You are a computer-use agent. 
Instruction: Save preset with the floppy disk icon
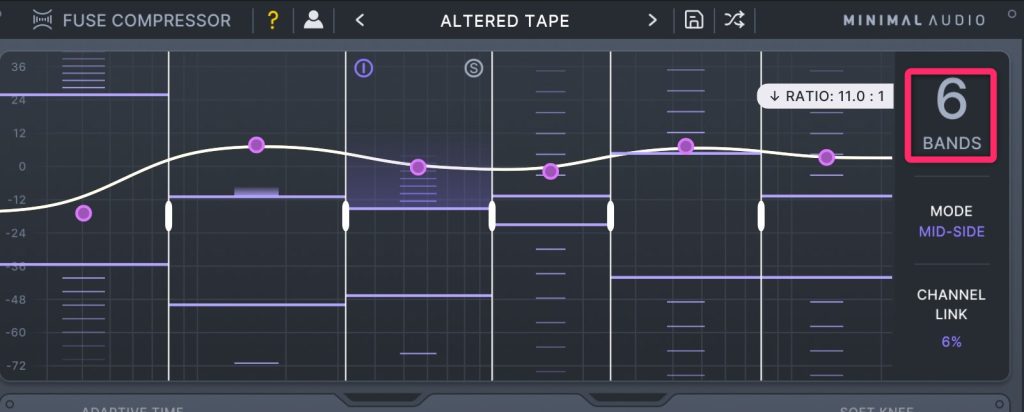coord(693,20)
